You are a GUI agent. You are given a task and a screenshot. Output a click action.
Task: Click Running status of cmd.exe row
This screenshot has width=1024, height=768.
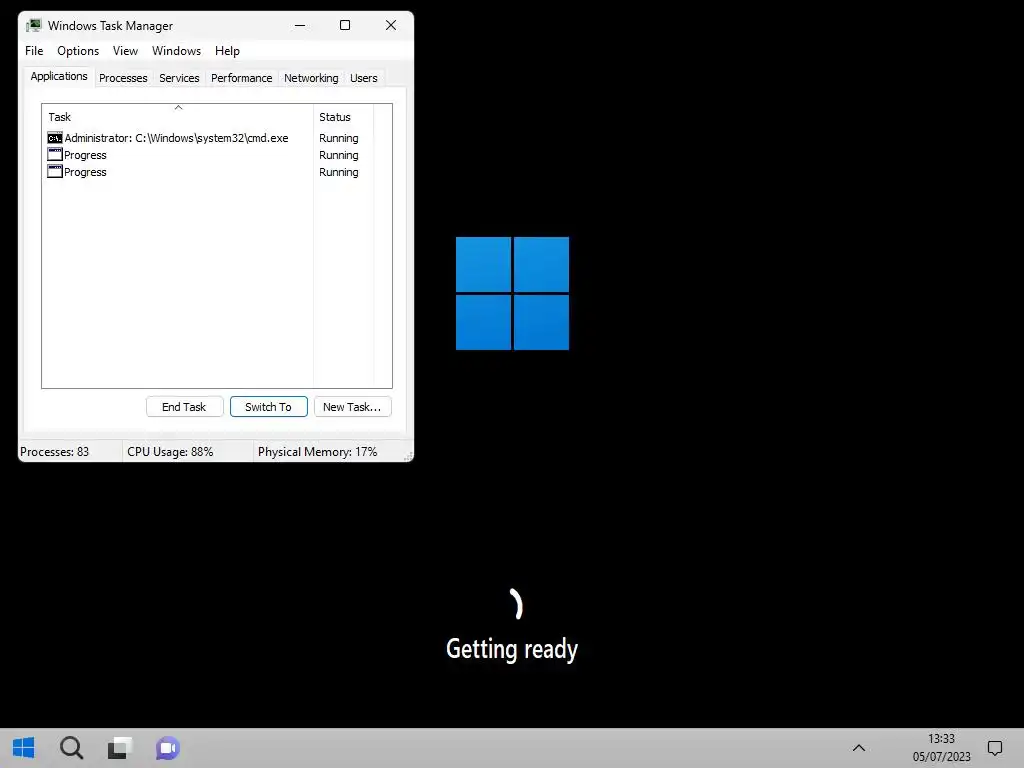point(338,138)
